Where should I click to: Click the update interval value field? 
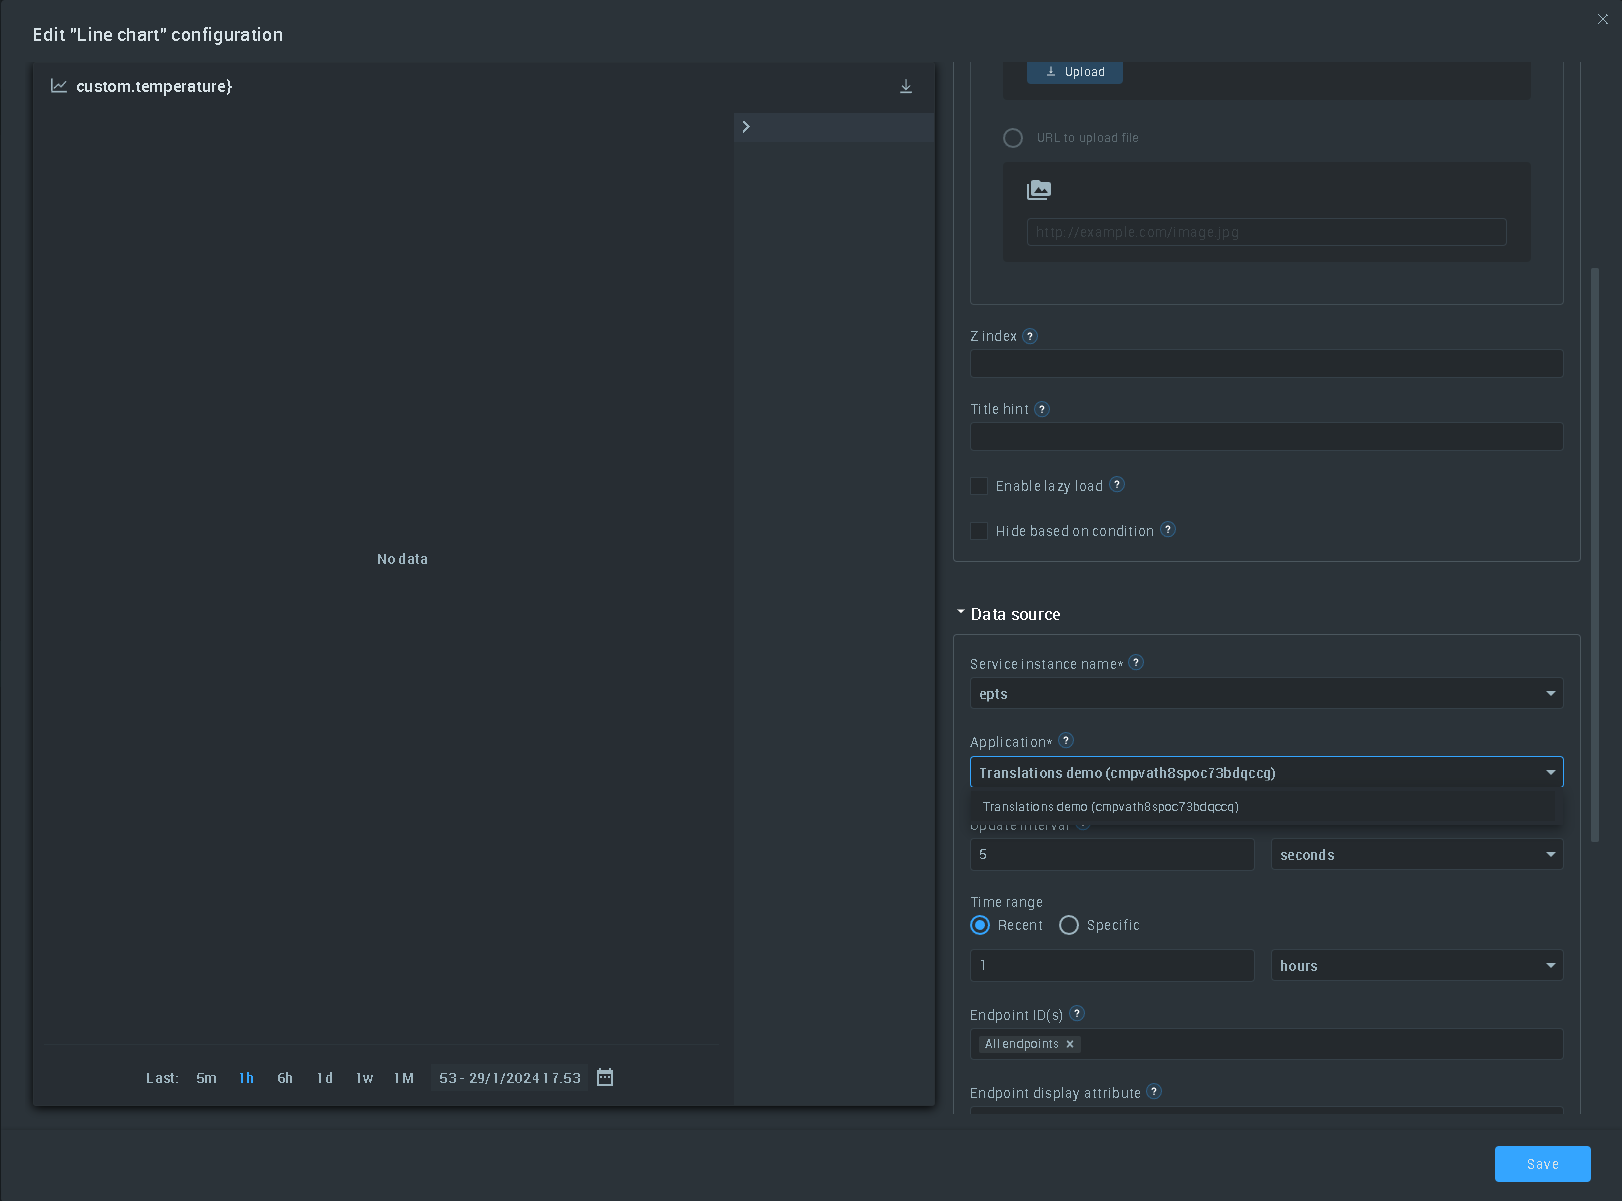pyautogui.click(x=1112, y=854)
